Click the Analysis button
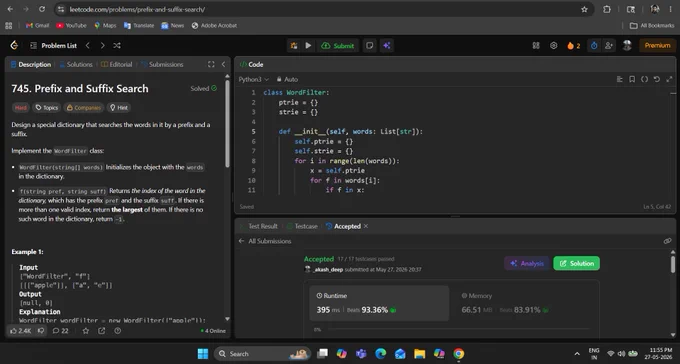Image resolution: width=680 pixels, height=364 pixels. 527,263
